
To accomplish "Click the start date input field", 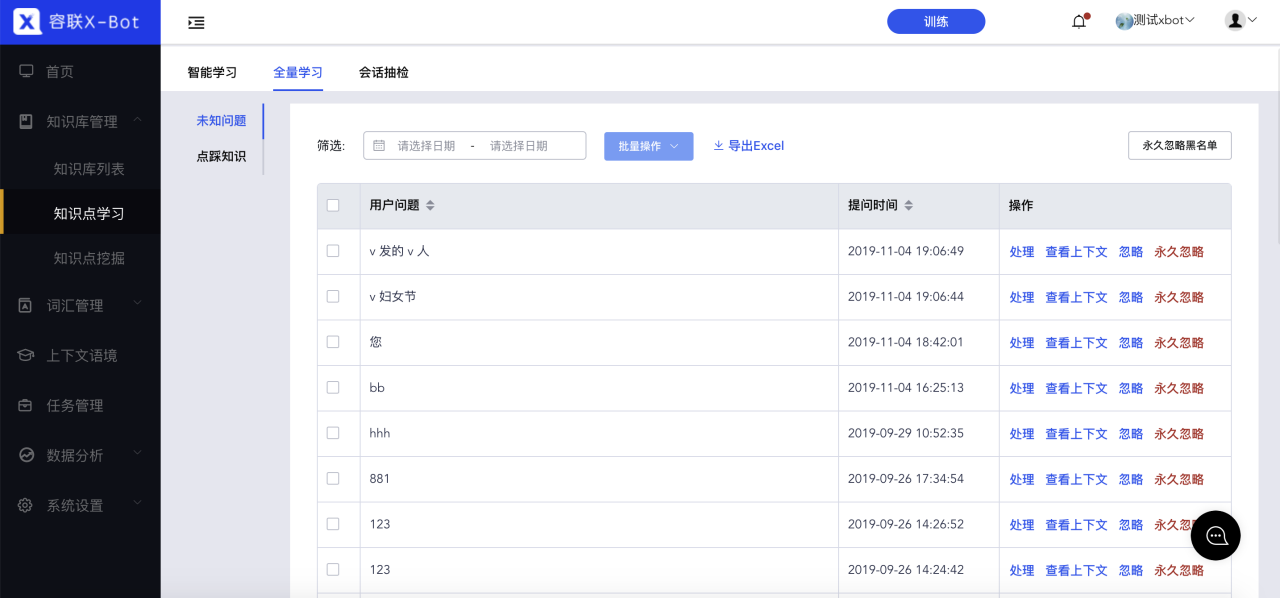I will point(426,146).
